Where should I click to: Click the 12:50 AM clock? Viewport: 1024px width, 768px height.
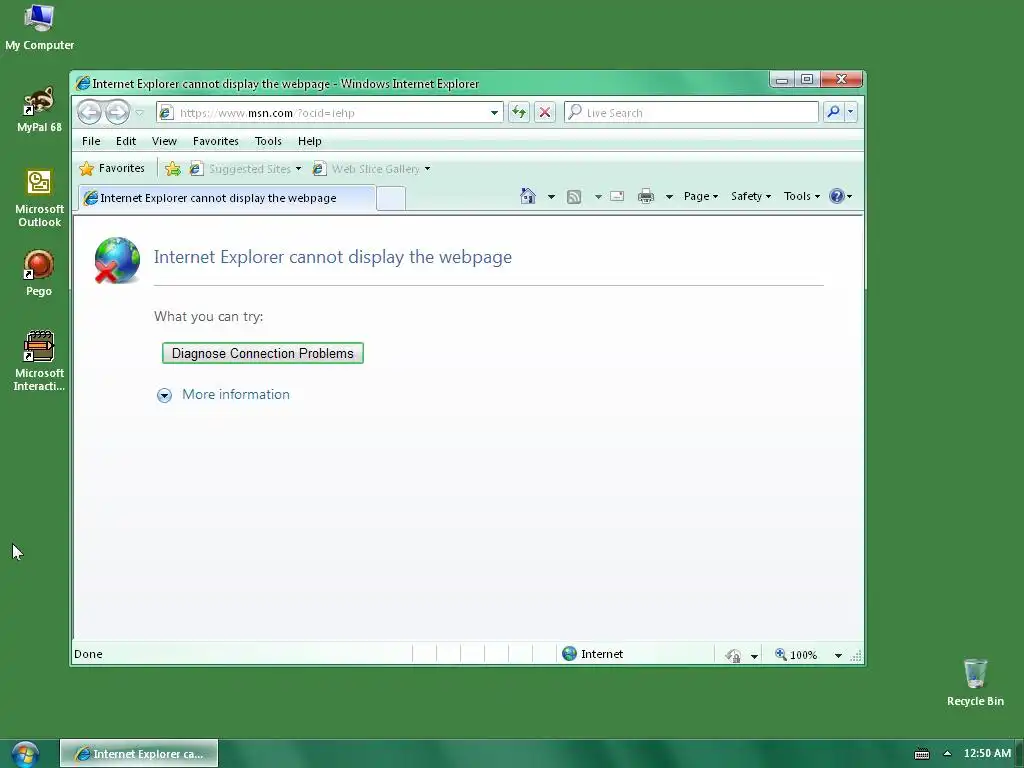[x=987, y=754]
